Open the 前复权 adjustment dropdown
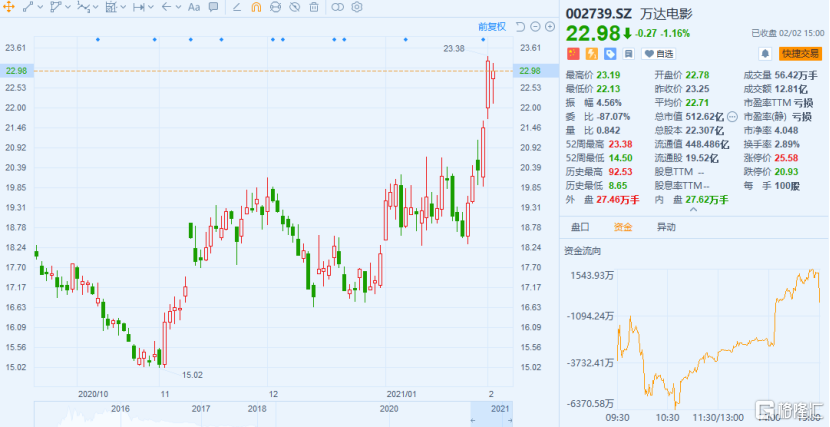The image size is (830, 427). click(492, 26)
